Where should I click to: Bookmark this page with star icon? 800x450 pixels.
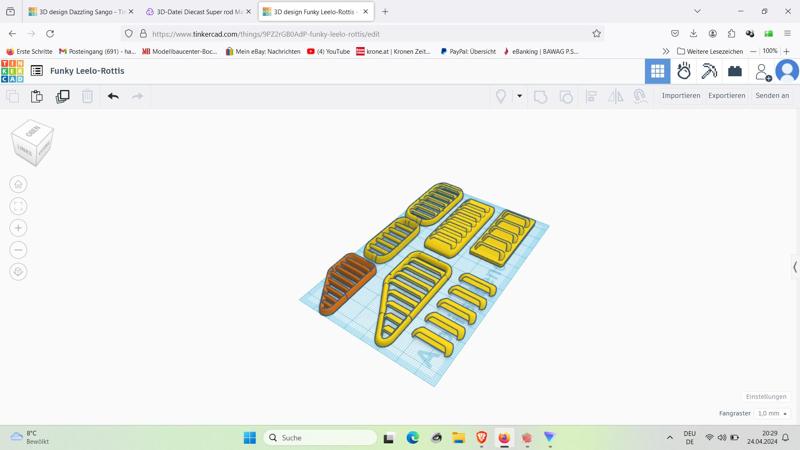click(596, 34)
